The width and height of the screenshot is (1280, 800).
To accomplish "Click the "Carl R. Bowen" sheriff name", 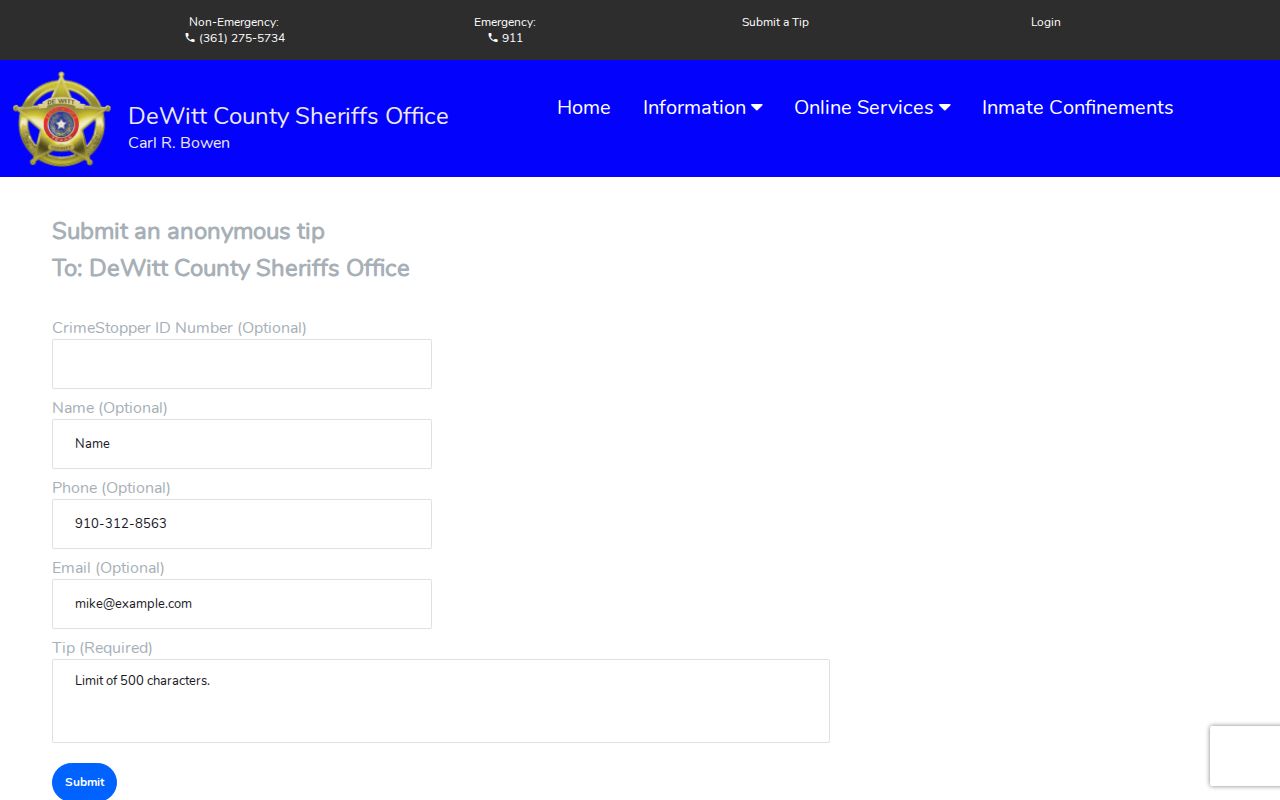I will tap(179, 143).
